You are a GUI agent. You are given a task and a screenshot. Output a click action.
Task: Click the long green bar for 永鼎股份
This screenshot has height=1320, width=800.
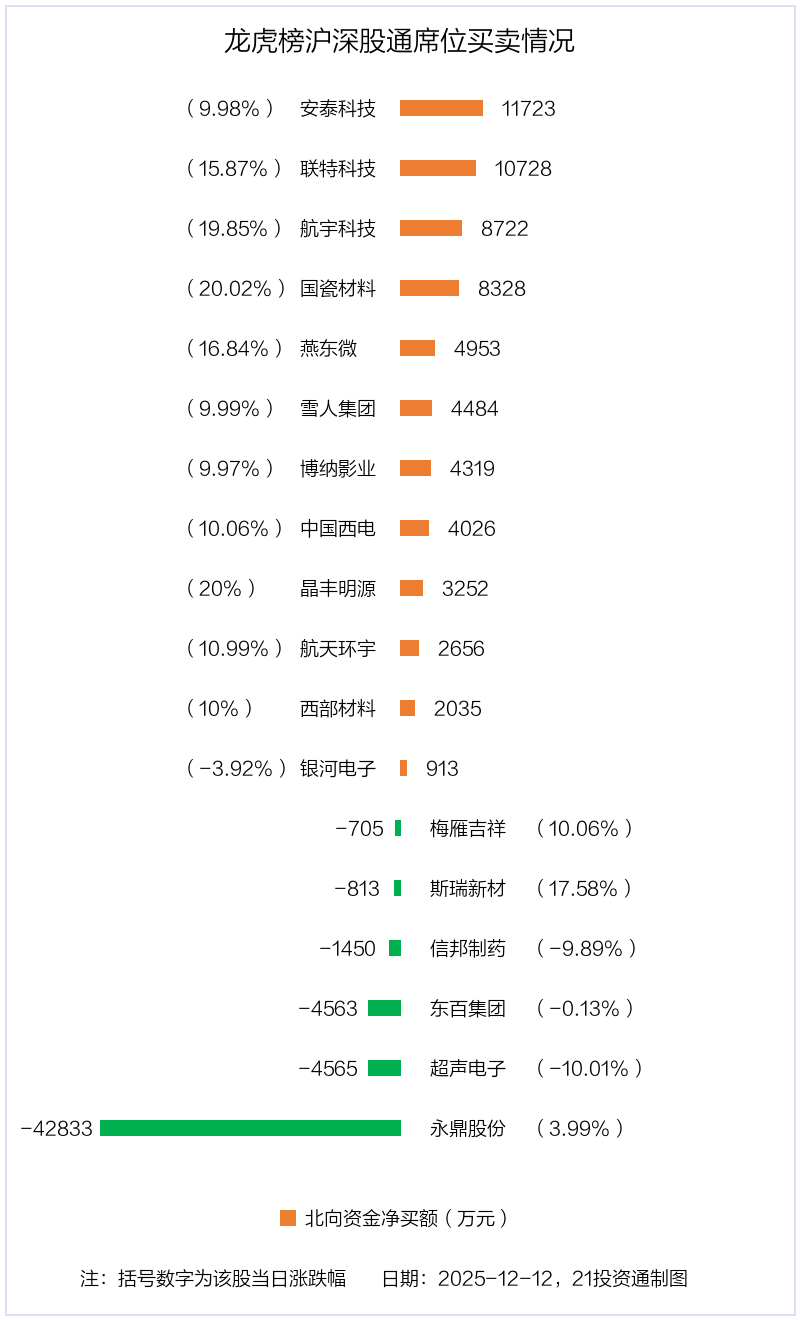tap(250, 1128)
